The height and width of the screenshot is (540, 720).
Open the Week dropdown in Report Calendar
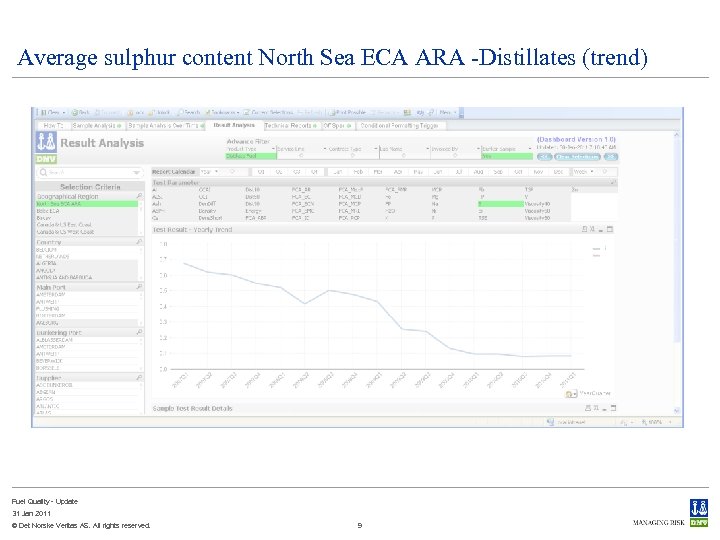click(x=592, y=172)
